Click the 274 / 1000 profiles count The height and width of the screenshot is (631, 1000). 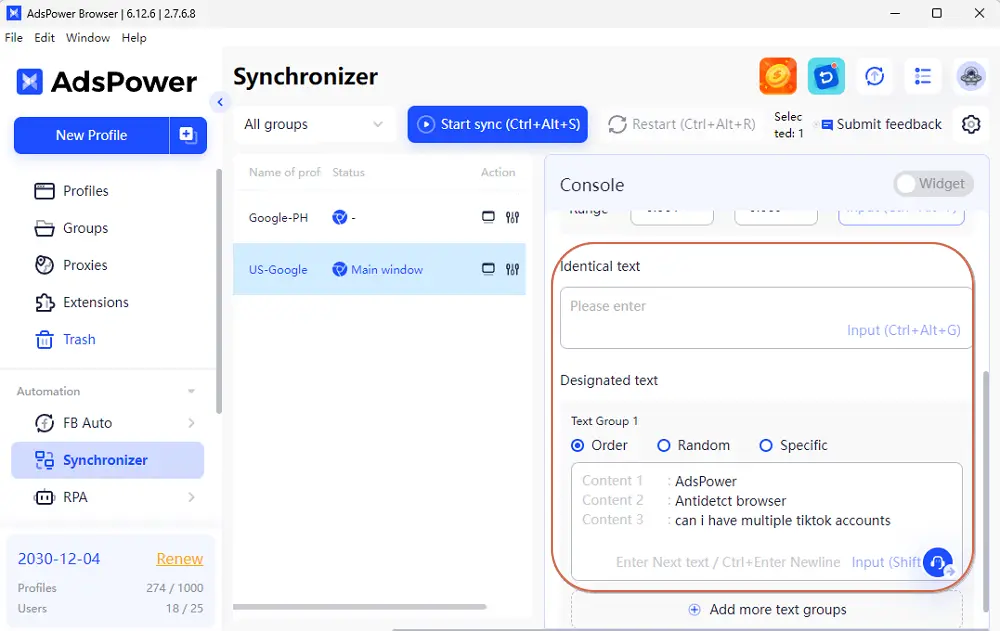pos(175,588)
